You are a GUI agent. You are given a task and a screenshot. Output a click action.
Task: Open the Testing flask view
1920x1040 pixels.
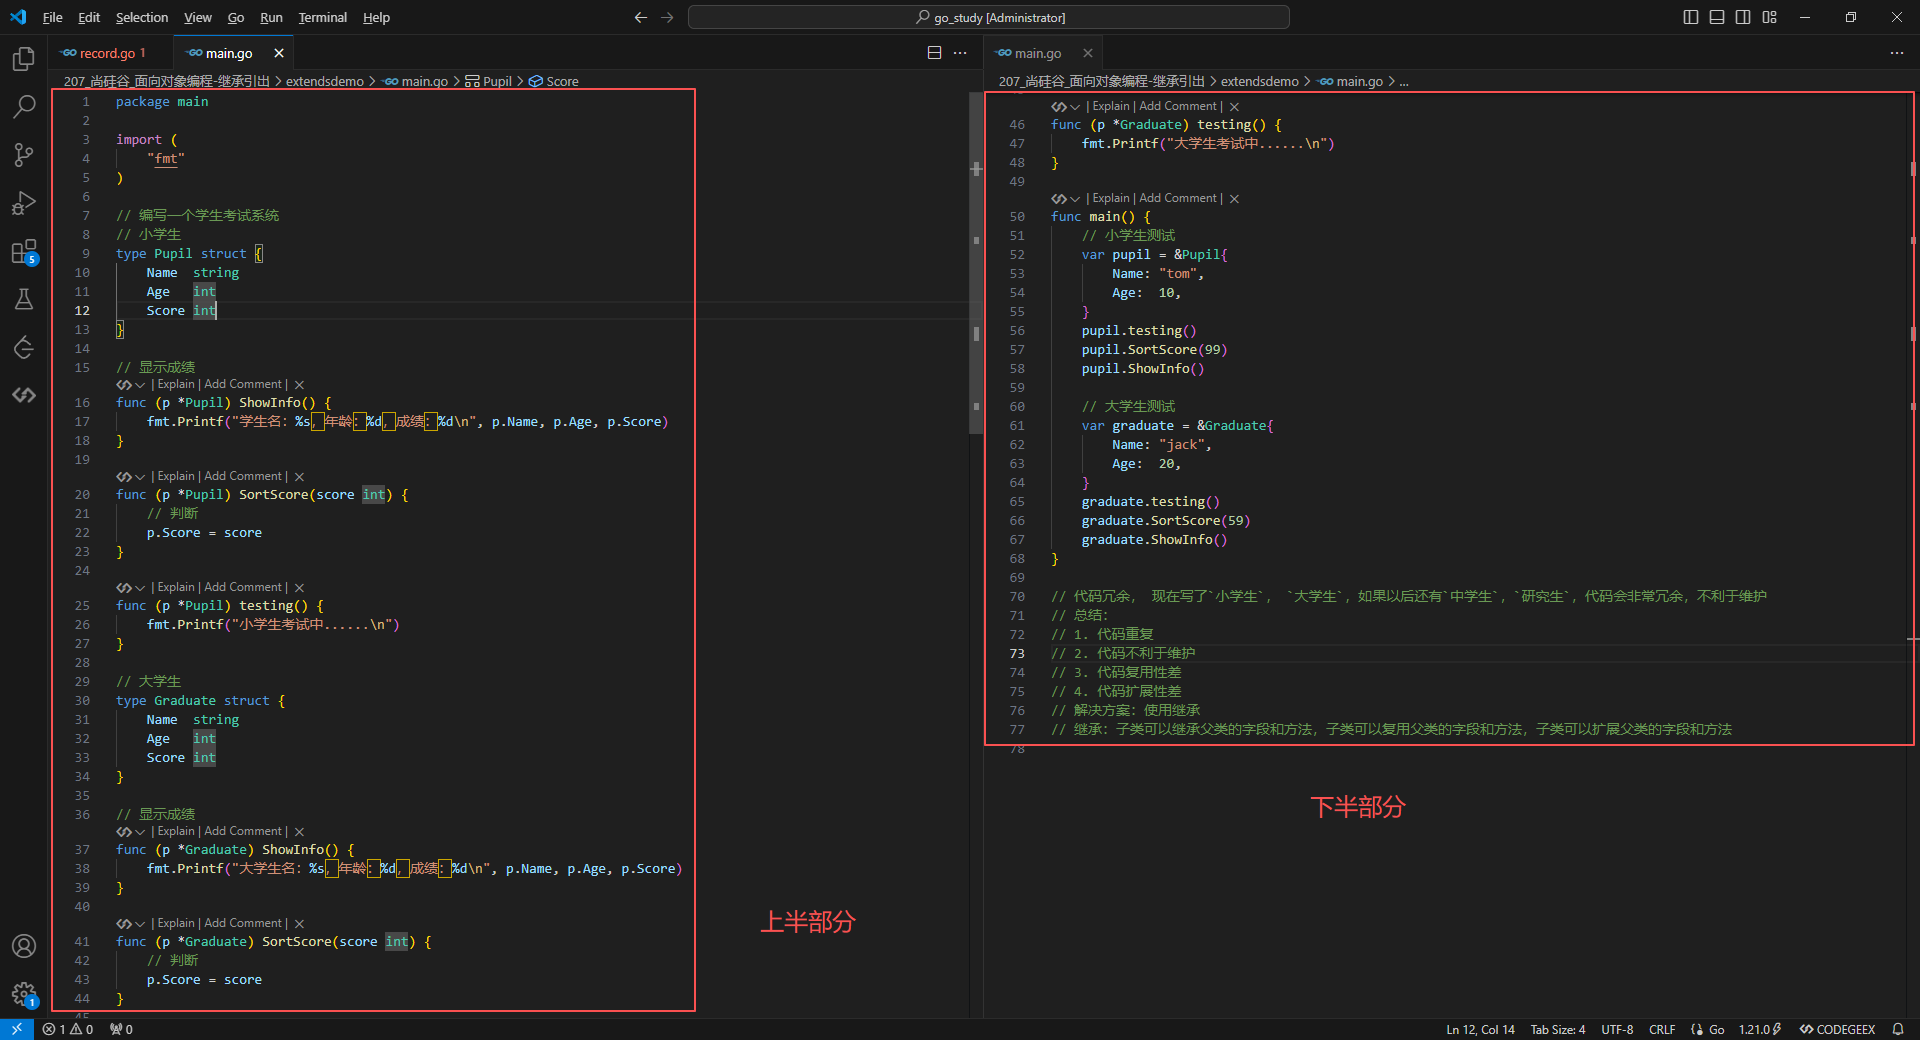[24, 299]
